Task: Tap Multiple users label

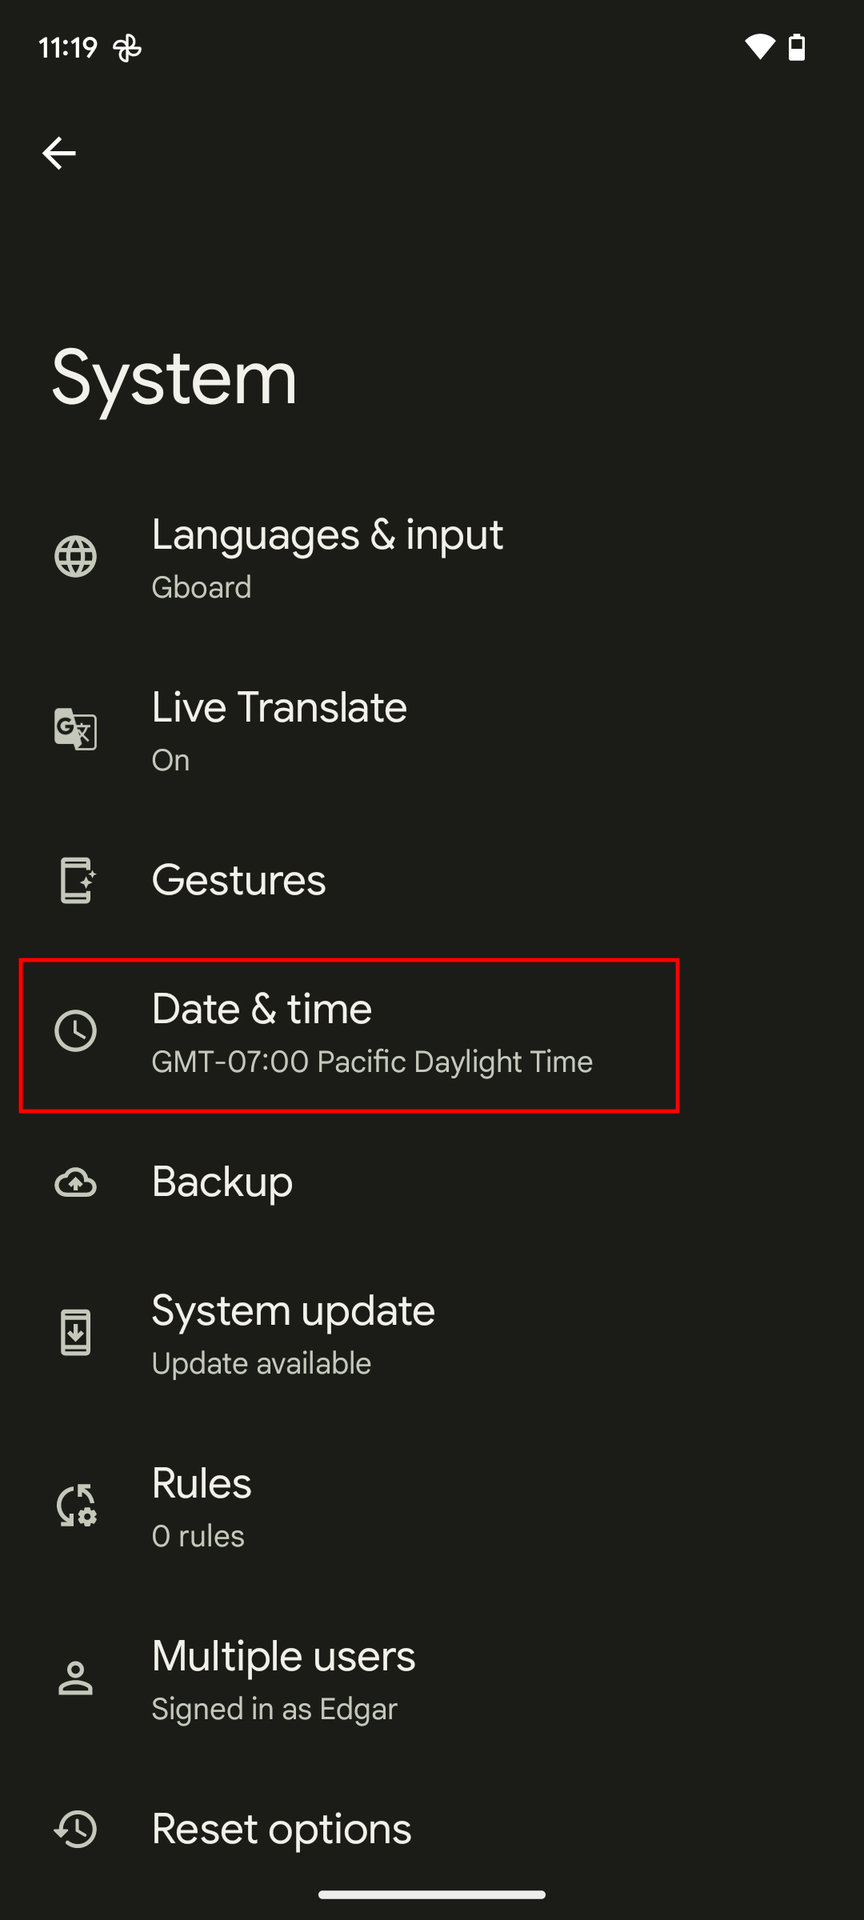Action: tap(283, 1657)
